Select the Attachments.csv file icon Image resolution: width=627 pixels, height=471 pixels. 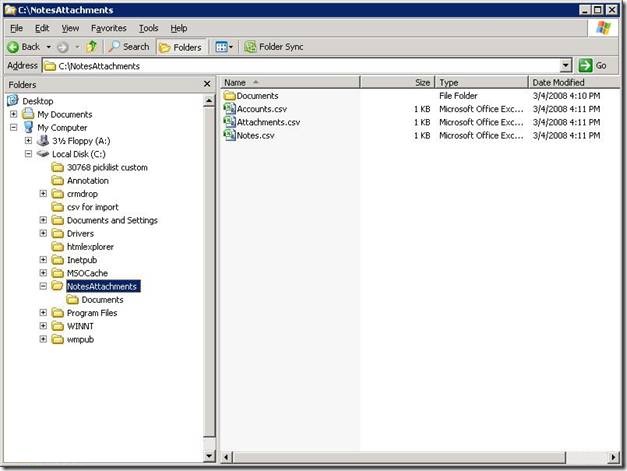(229, 122)
